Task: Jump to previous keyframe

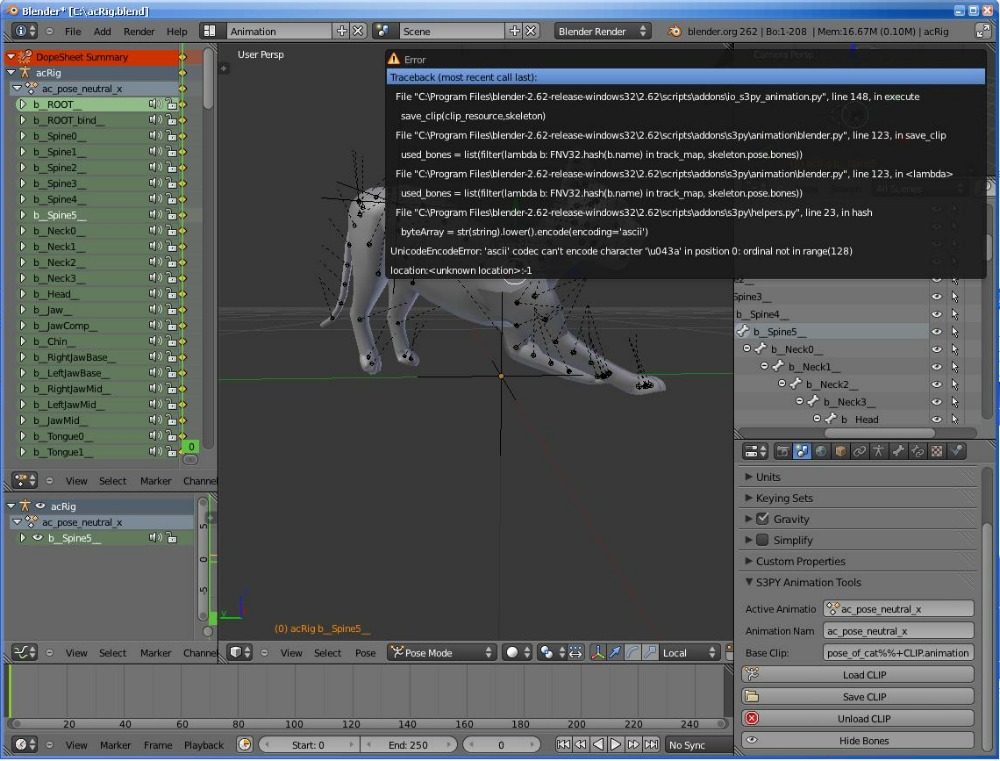Action: click(580, 744)
